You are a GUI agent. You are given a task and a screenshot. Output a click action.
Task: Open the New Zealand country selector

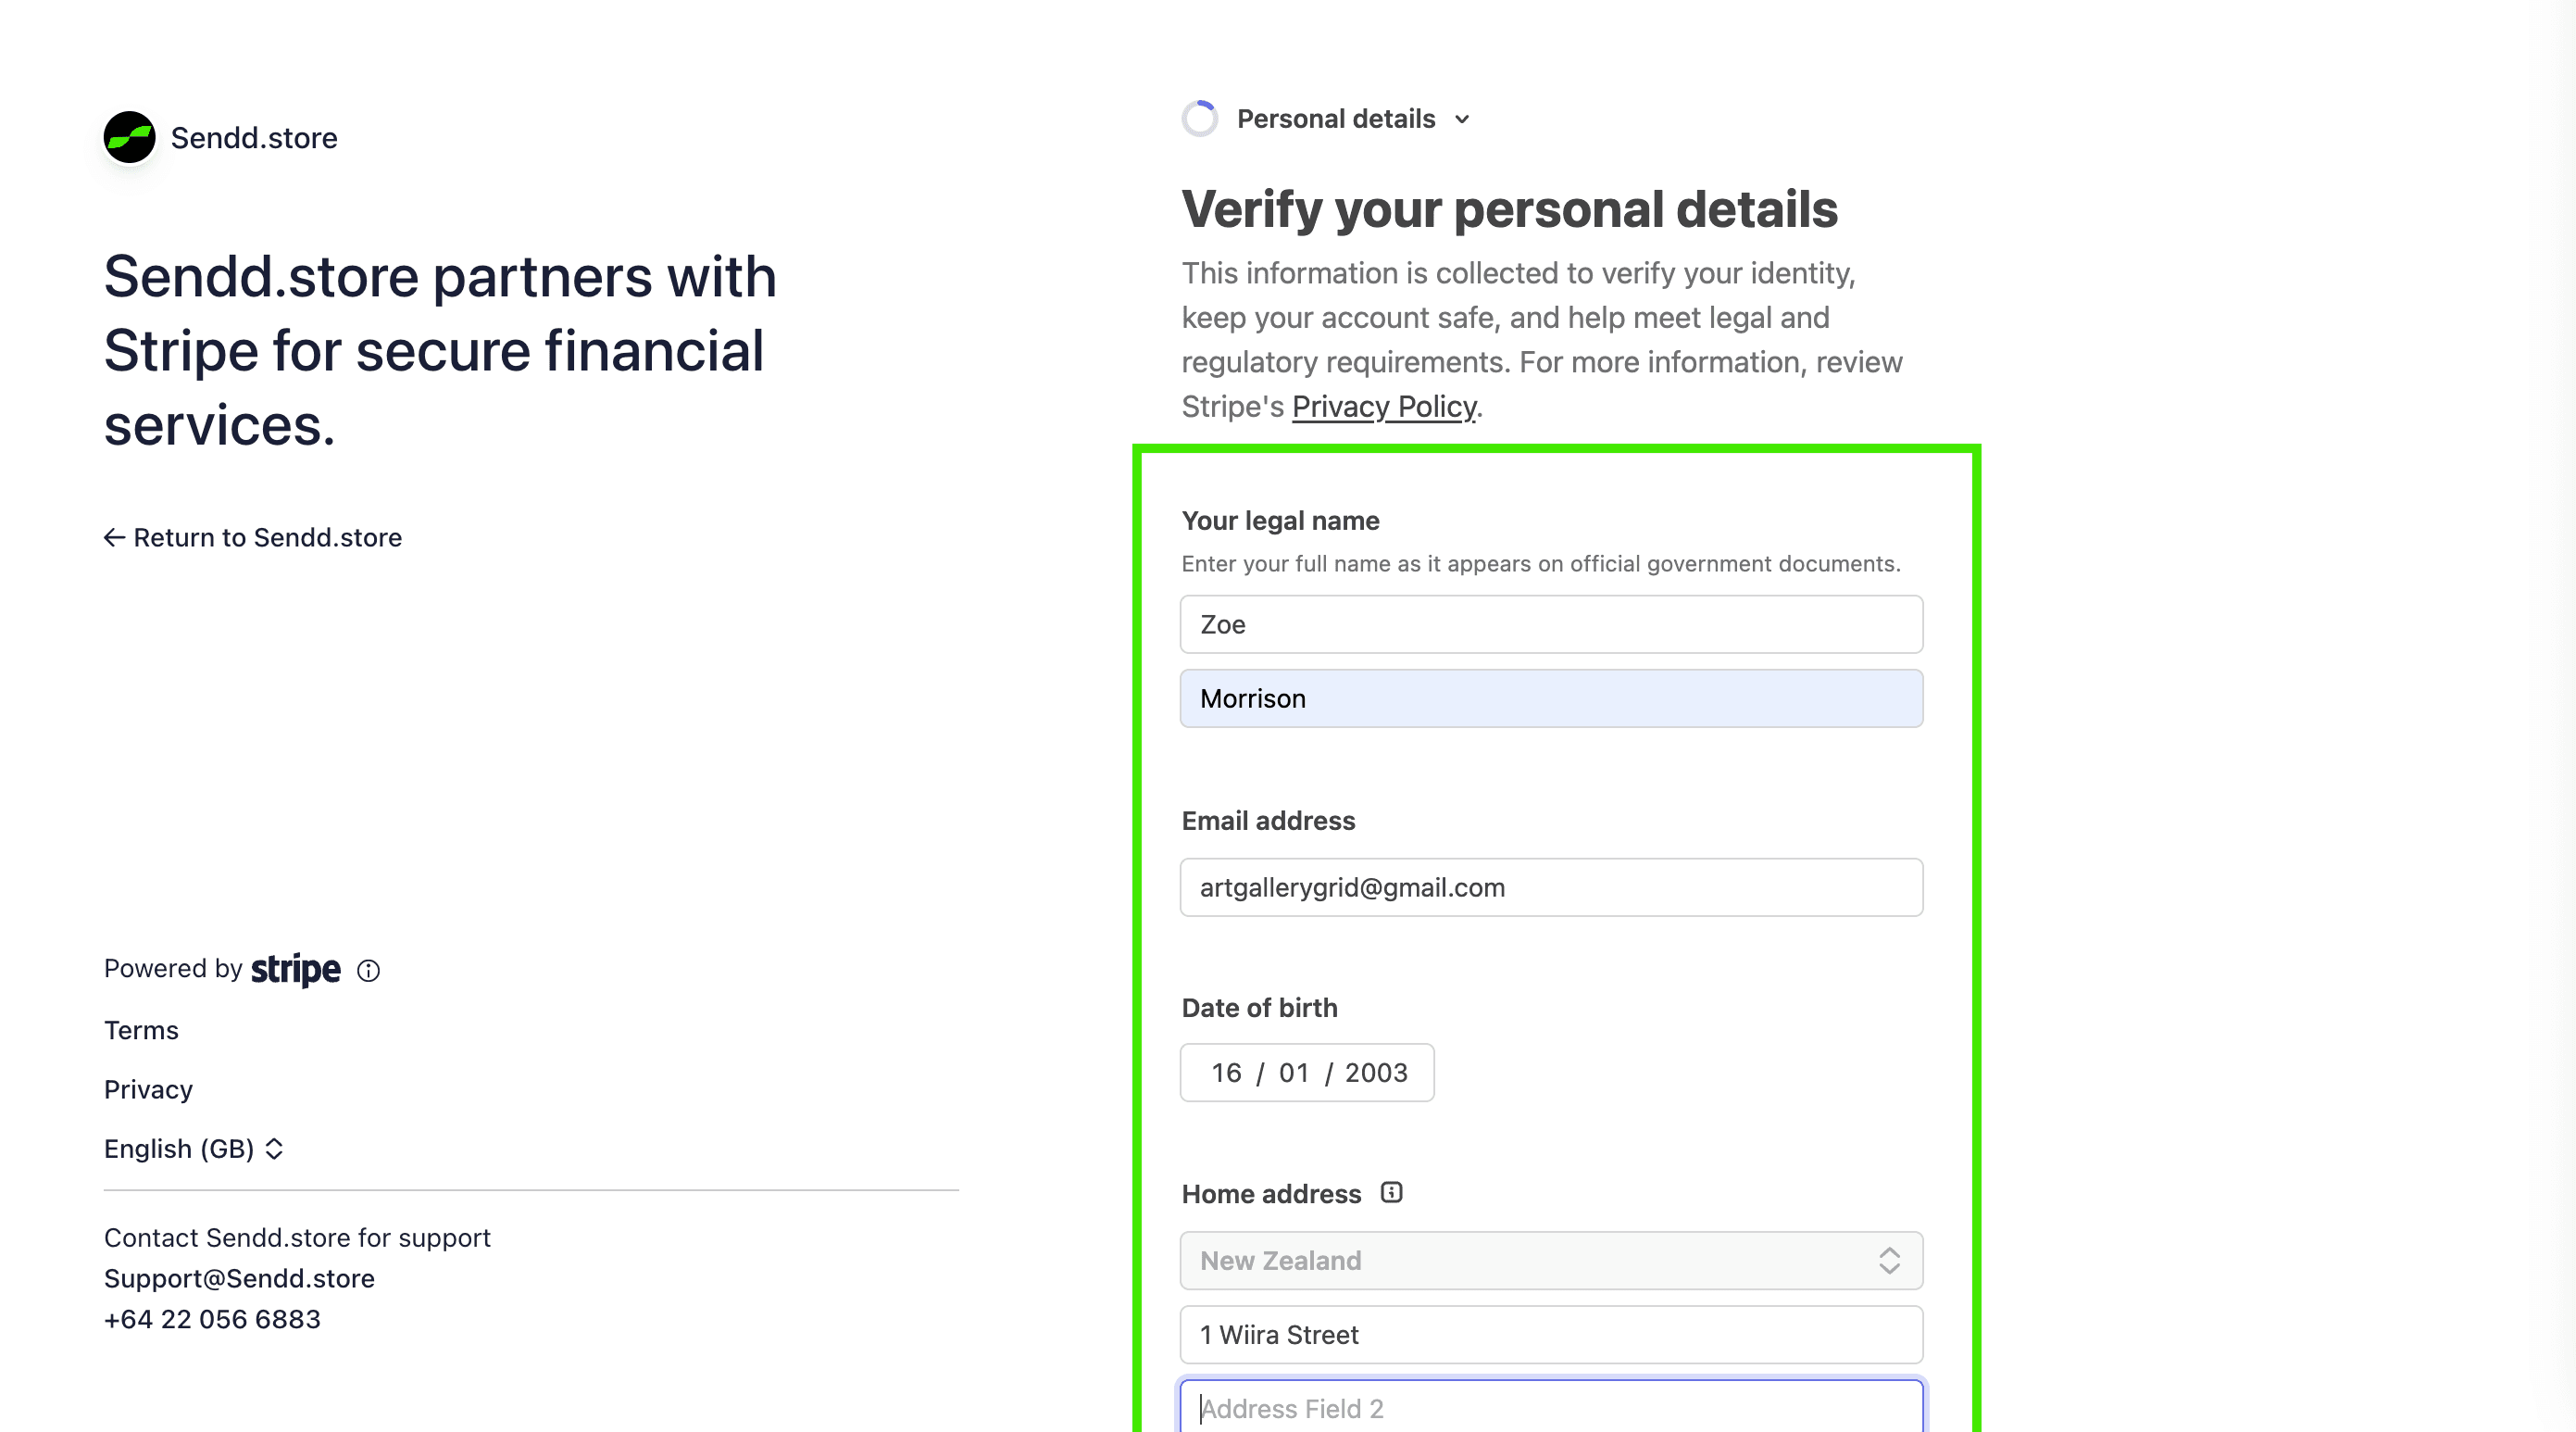click(1551, 1260)
